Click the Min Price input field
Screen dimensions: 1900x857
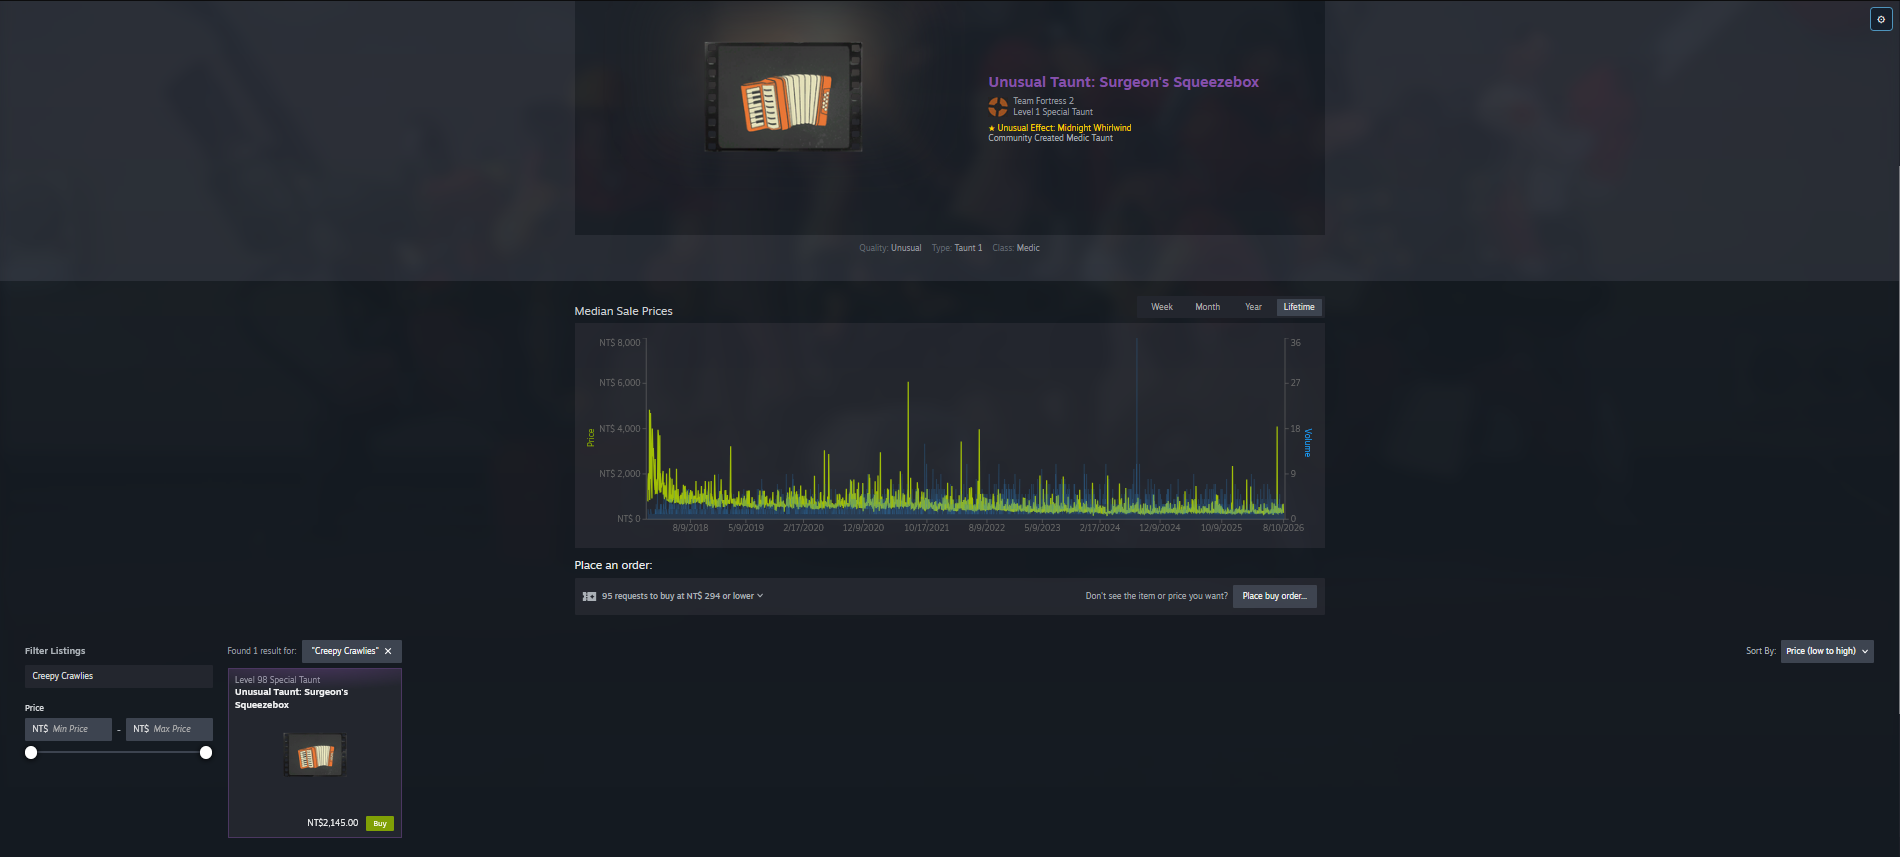pyautogui.click(x=68, y=729)
